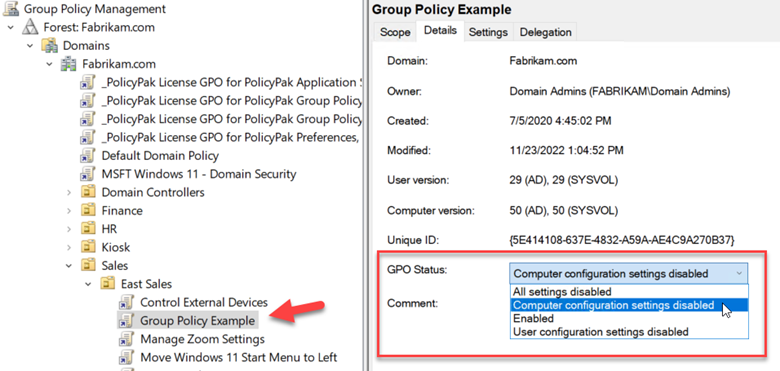This screenshot has width=780, height=371.
Task: Click the Sales OU folder icon
Action: 88,266
